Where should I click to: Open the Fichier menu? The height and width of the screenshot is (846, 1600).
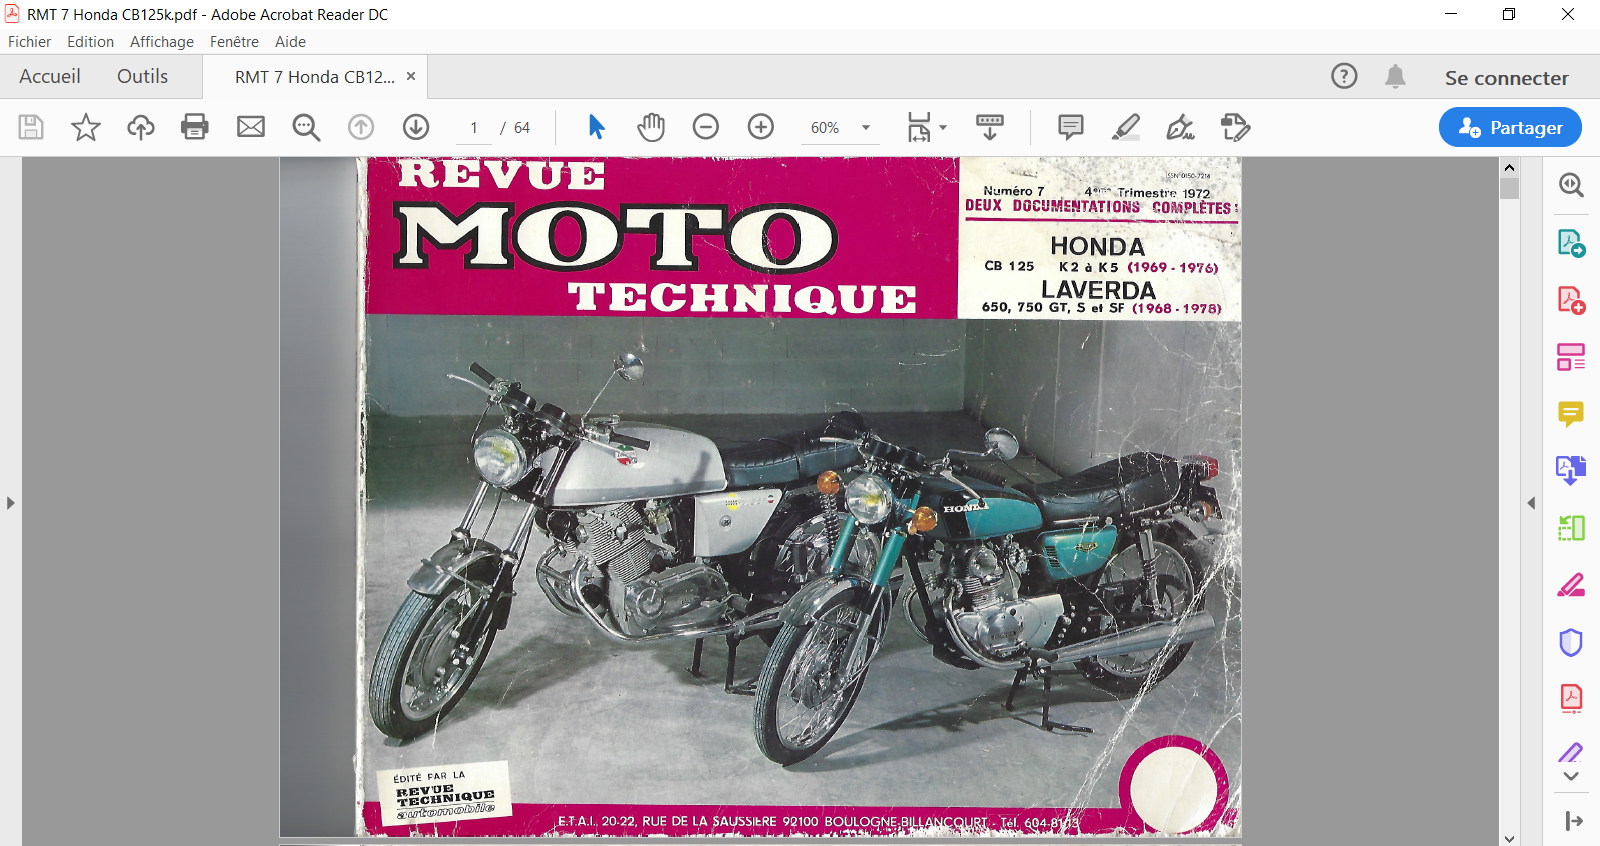29,42
